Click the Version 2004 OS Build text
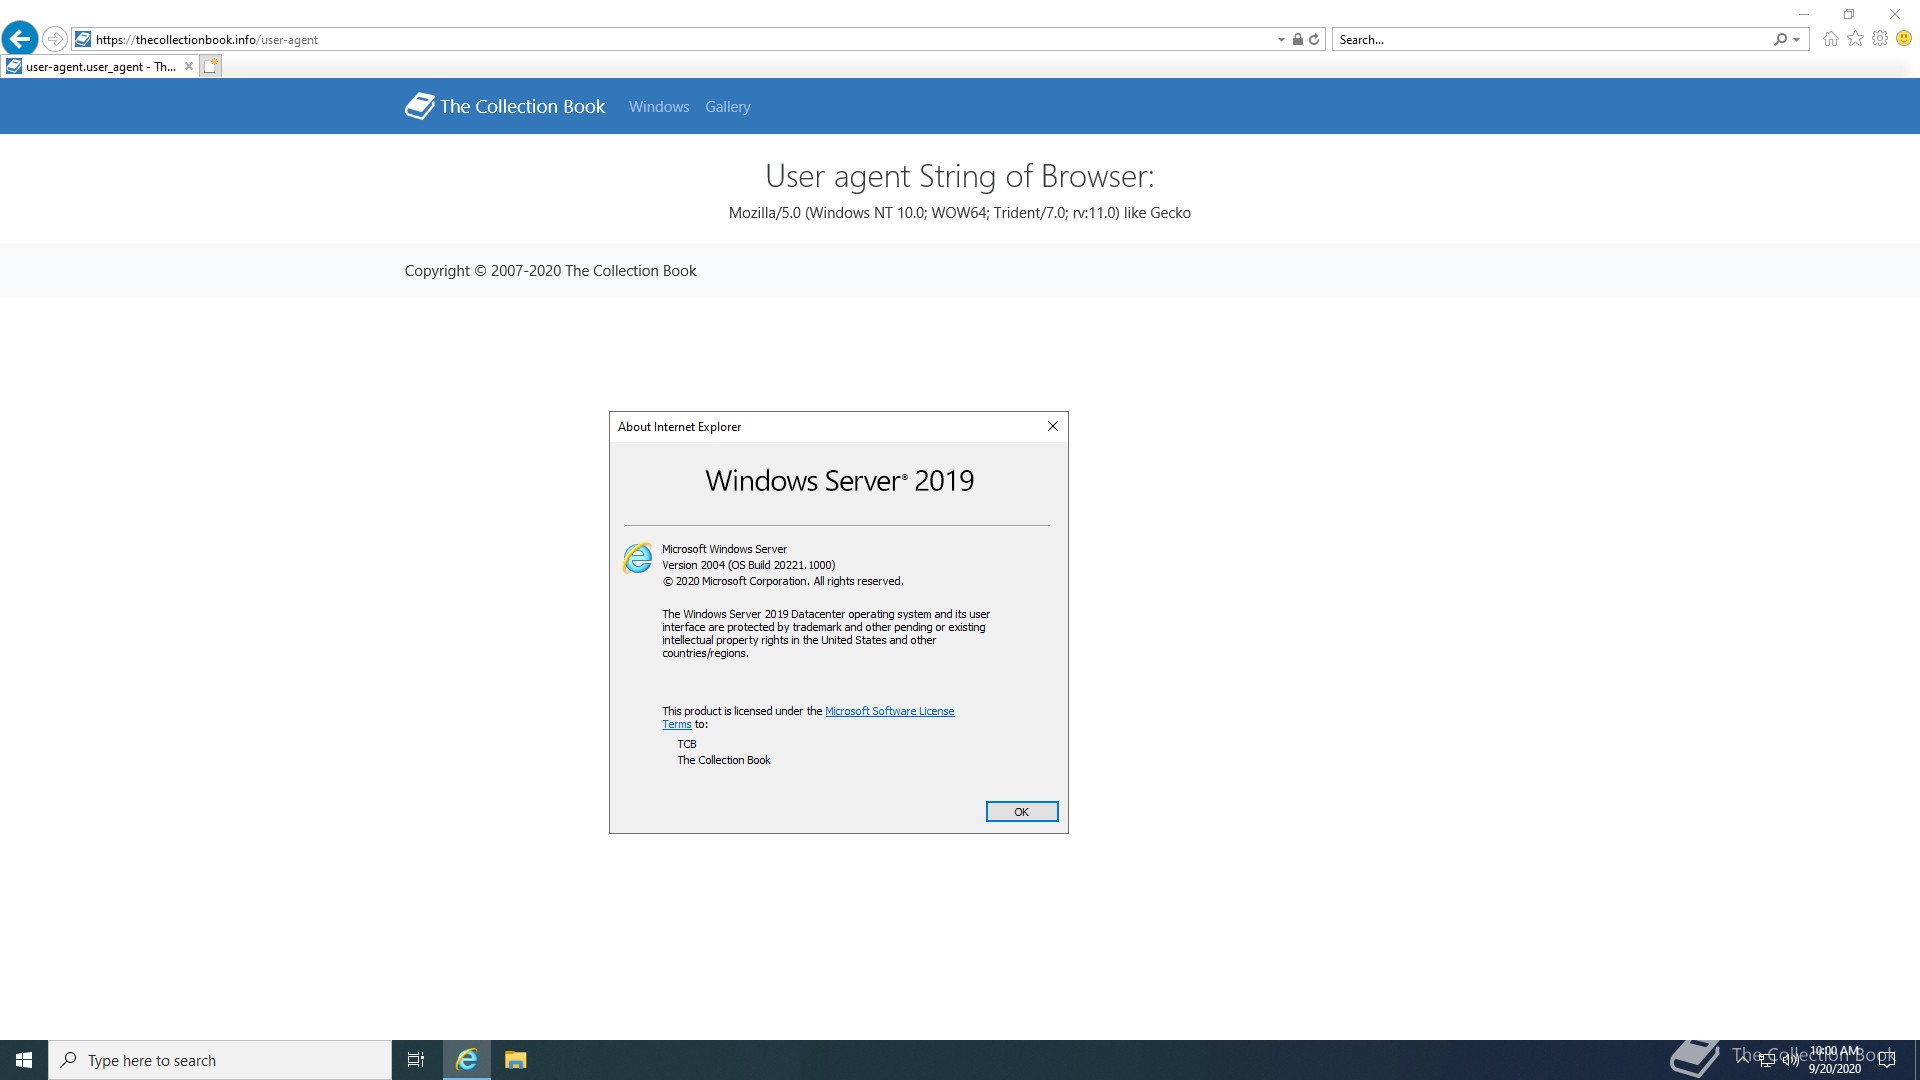Screen dimensions: 1920x1080 click(748, 565)
